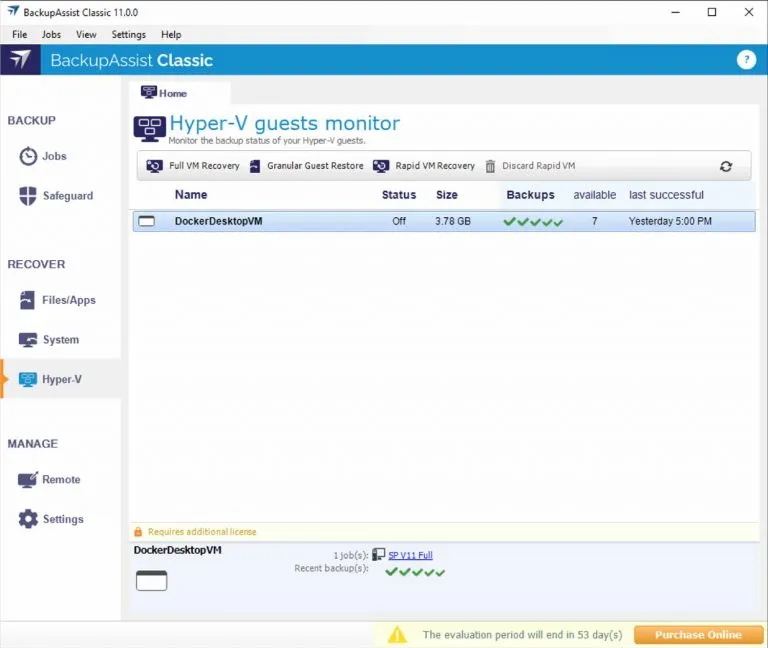
Task: Click DockerDesktopVM title in details pane
Action: coord(177,550)
